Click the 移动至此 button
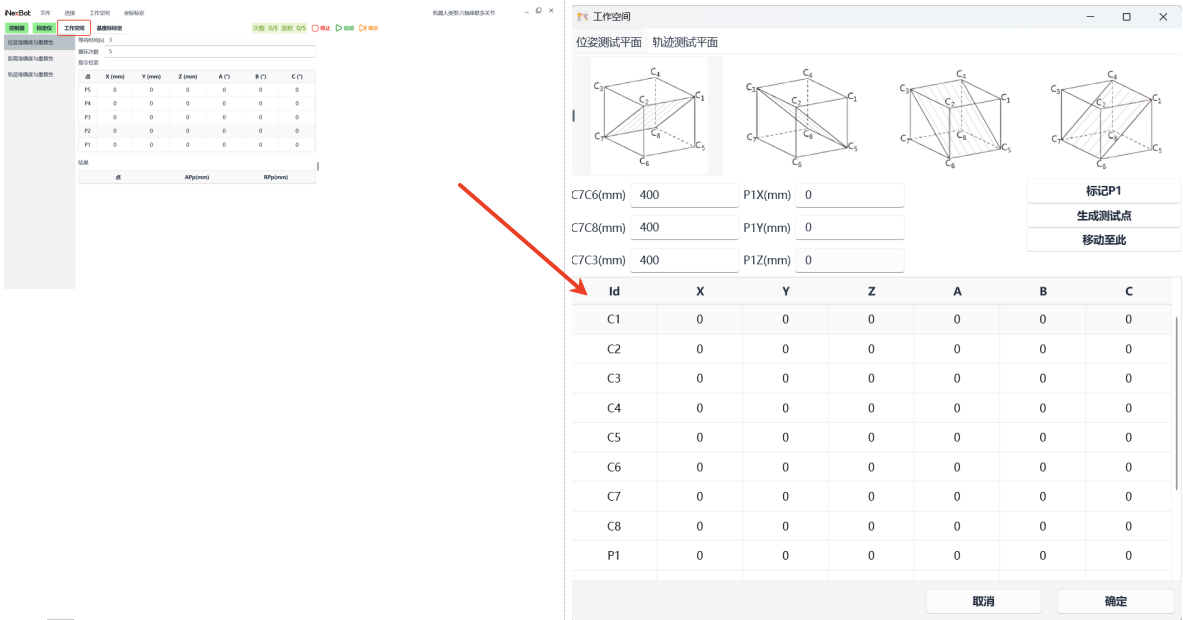This screenshot has height=620, width=1183. coord(1104,240)
